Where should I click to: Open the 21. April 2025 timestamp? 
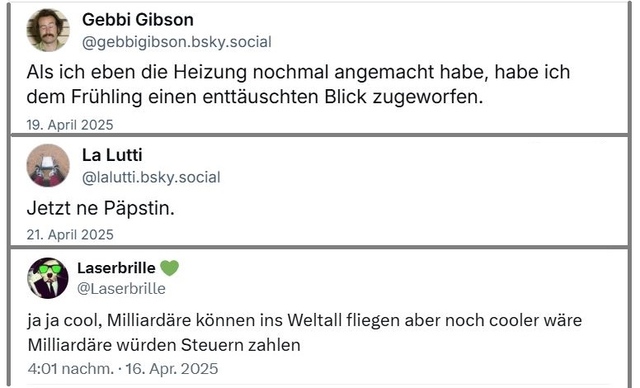pos(70,235)
